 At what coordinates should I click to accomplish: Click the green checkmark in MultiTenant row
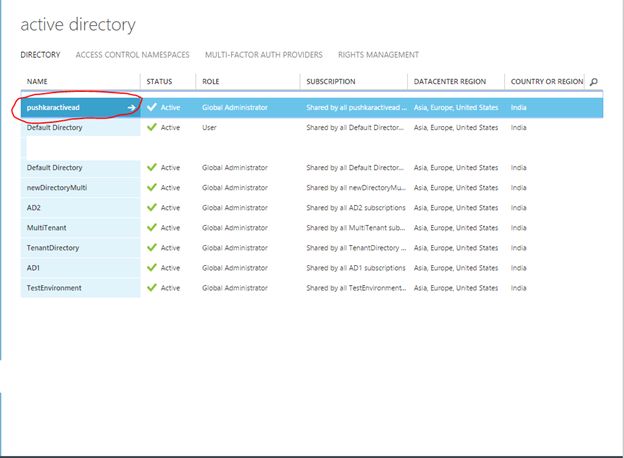click(x=152, y=227)
